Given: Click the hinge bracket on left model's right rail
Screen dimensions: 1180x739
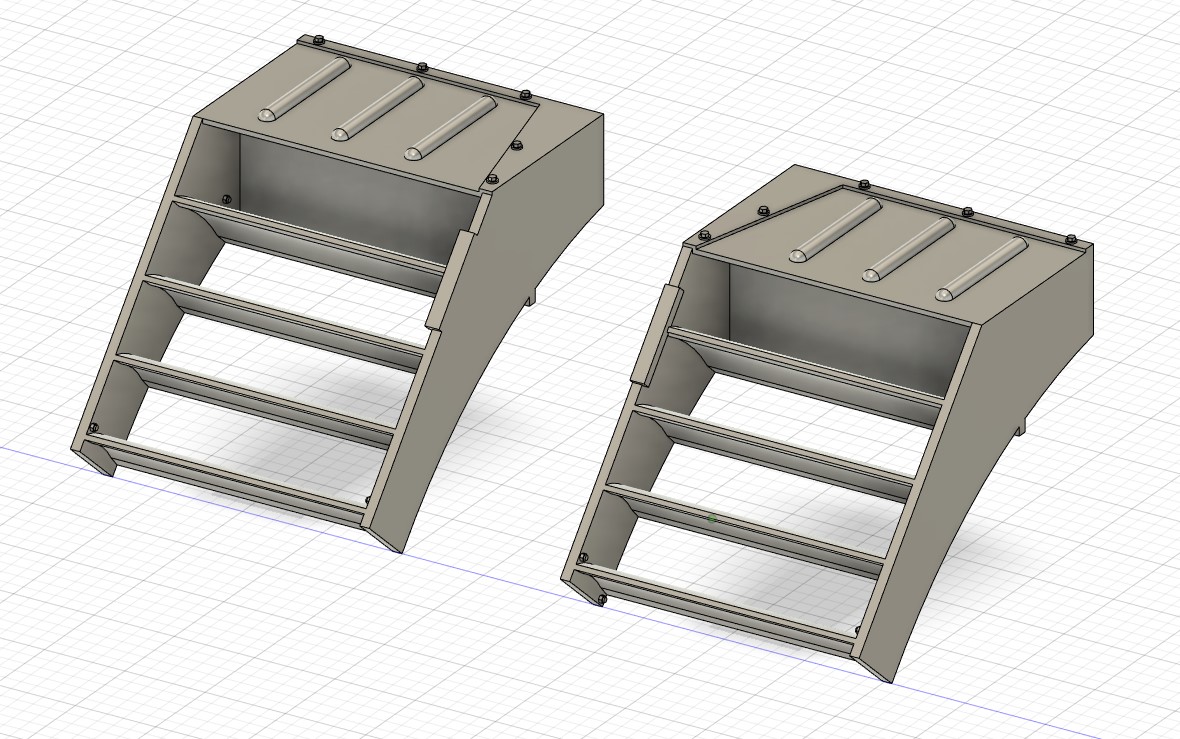Looking at the screenshot, I should point(450,279).
